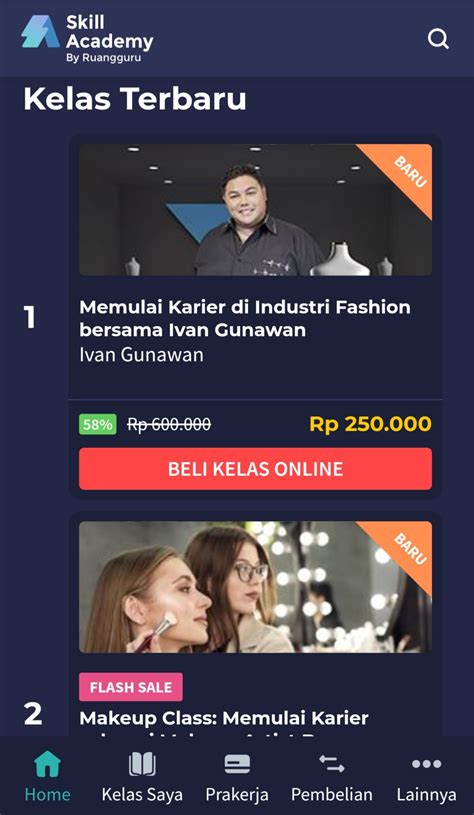Tap the FLASH SALE badge
The width and height of the screenshot is (474, 815).
131,687
